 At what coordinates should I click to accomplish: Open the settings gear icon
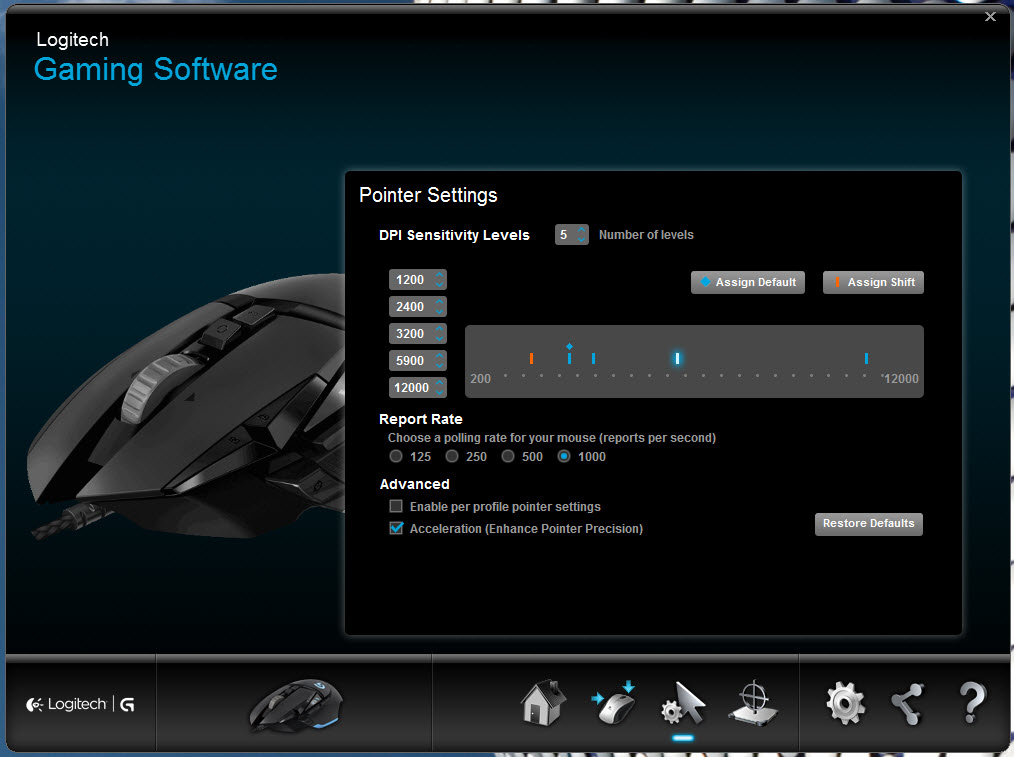pyautogui.click(x=845, y=703)
